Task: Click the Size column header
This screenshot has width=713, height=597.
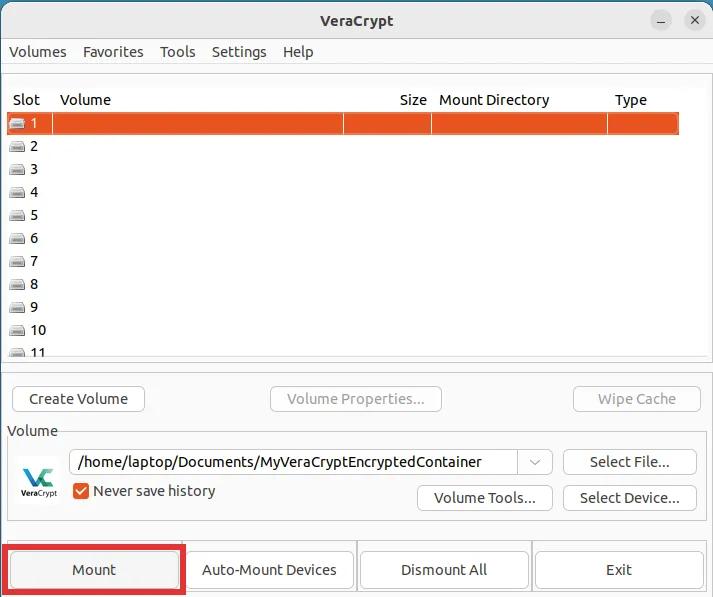Action: (x=413, y=100)
